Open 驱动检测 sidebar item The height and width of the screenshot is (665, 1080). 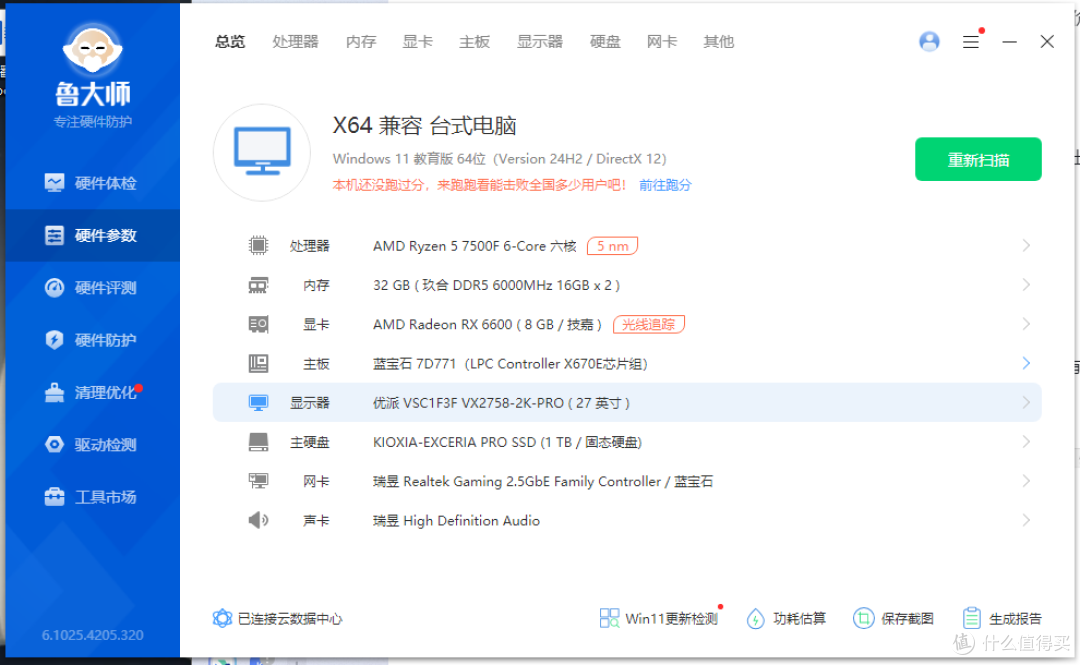click(x=92, y=445)
